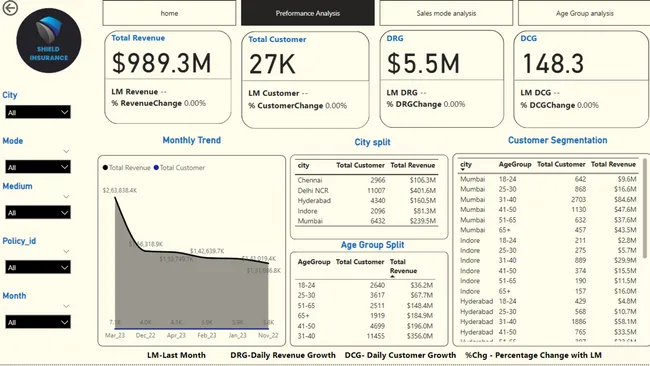The width and height of the screenshot is (650, 366).
Task: Sort Age Group Split by AgeGroup header
Action: [314, 262]
